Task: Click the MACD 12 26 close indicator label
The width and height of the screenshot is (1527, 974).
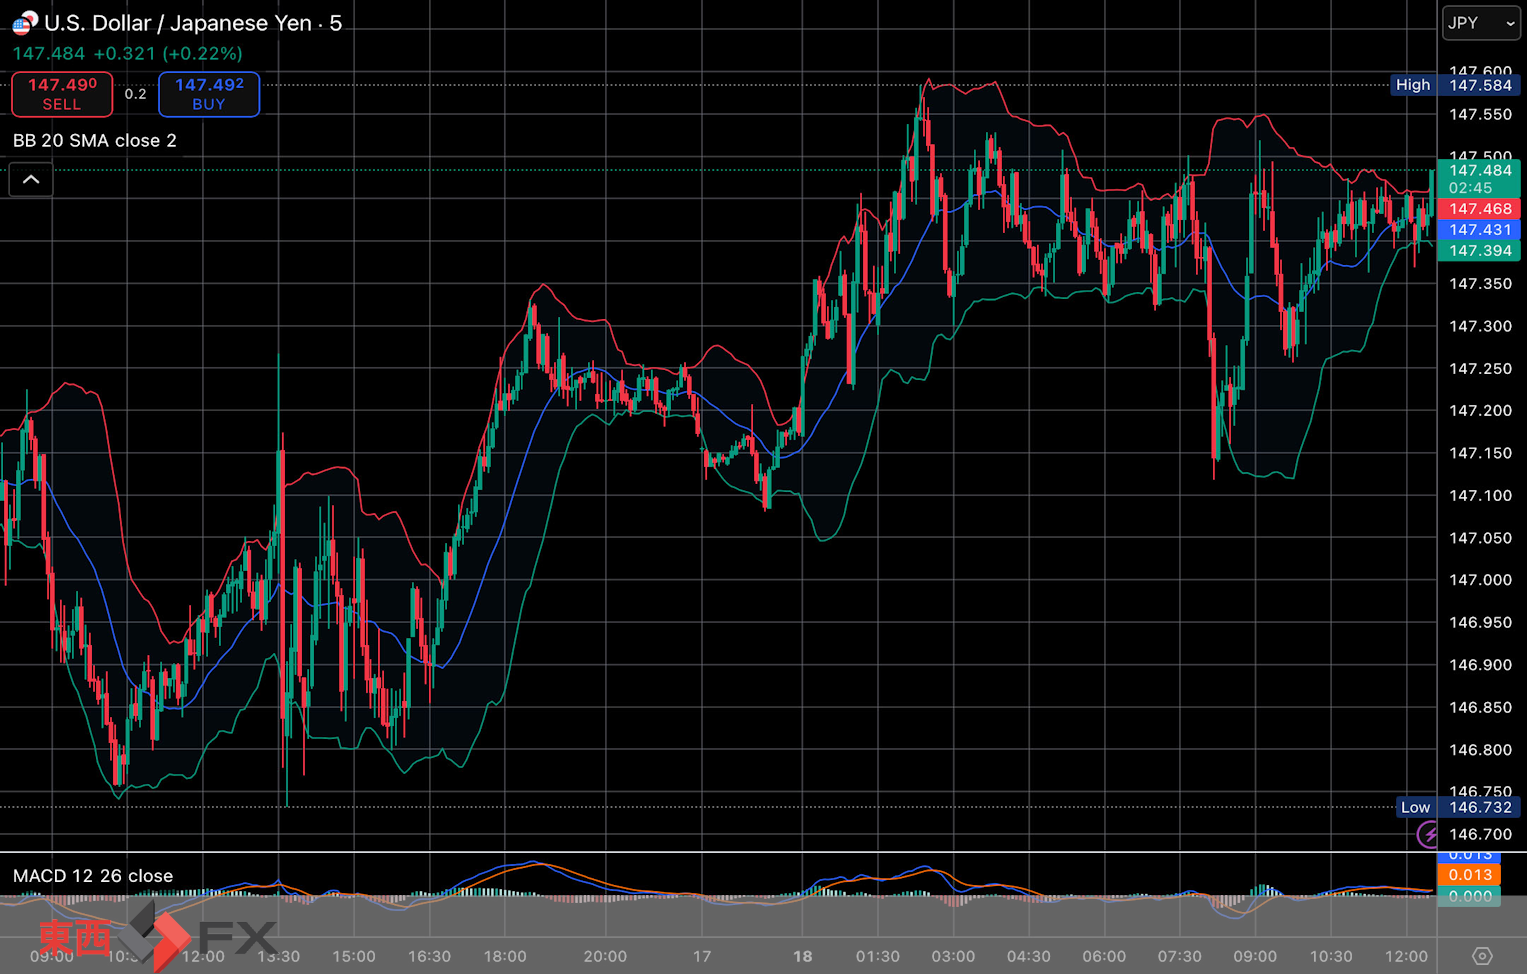Action: click(x=93, y=876)
